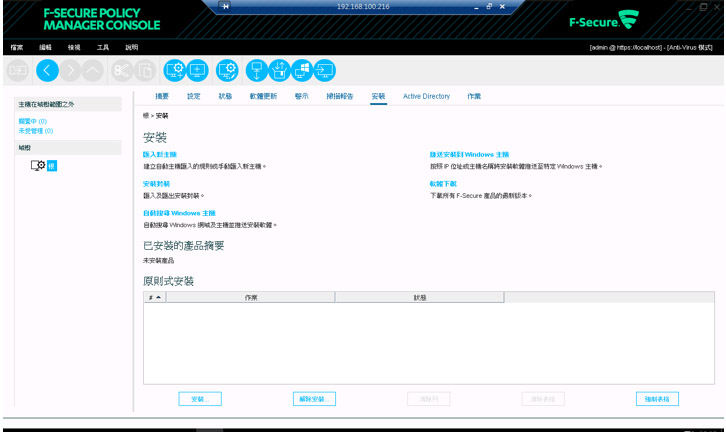
Task: Open the 匯入新主機 link
Action: 160,155
